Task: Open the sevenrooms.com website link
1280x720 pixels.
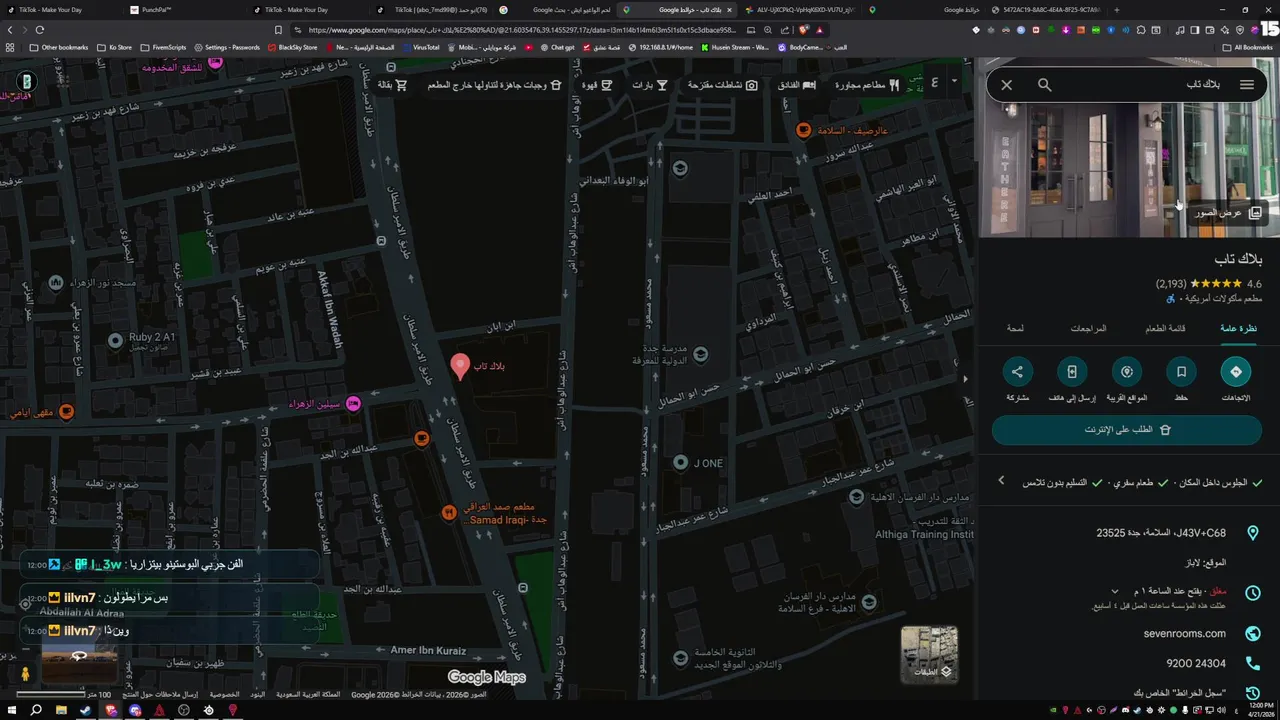Action: point(1184,633)
